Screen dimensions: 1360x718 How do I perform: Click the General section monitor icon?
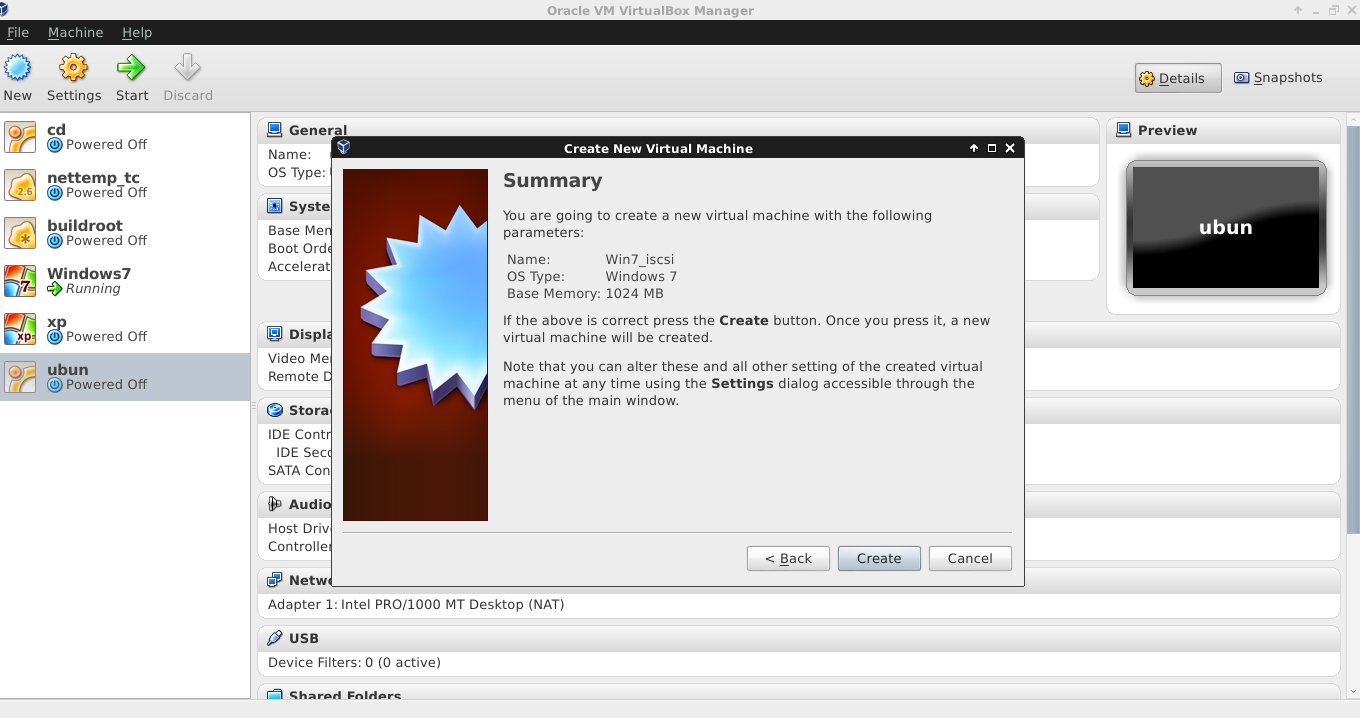(x=274, y=130)
